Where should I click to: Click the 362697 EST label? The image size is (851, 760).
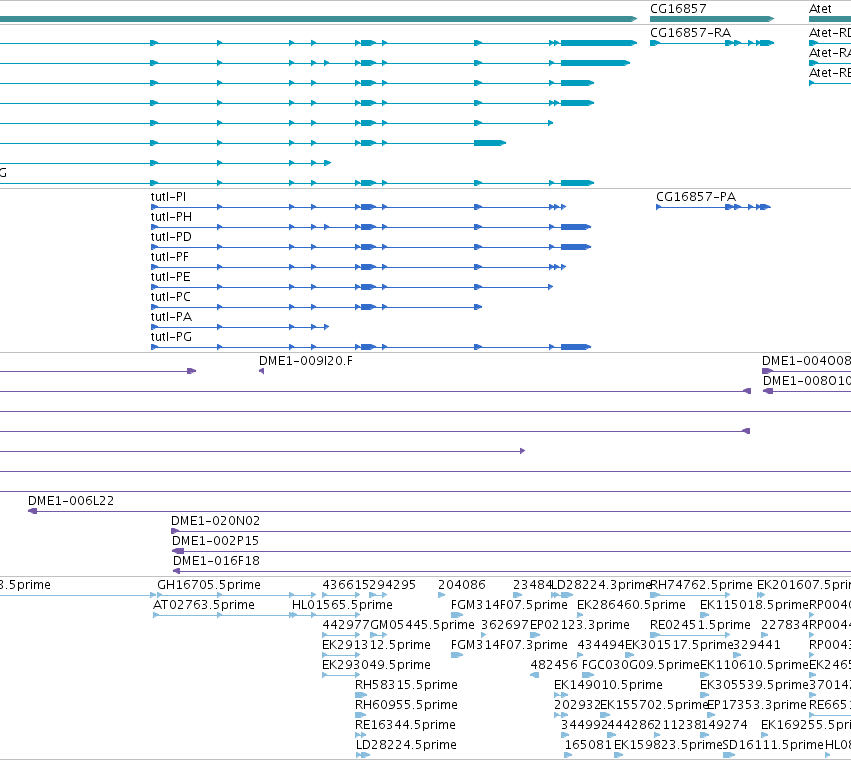click(505, 625)
